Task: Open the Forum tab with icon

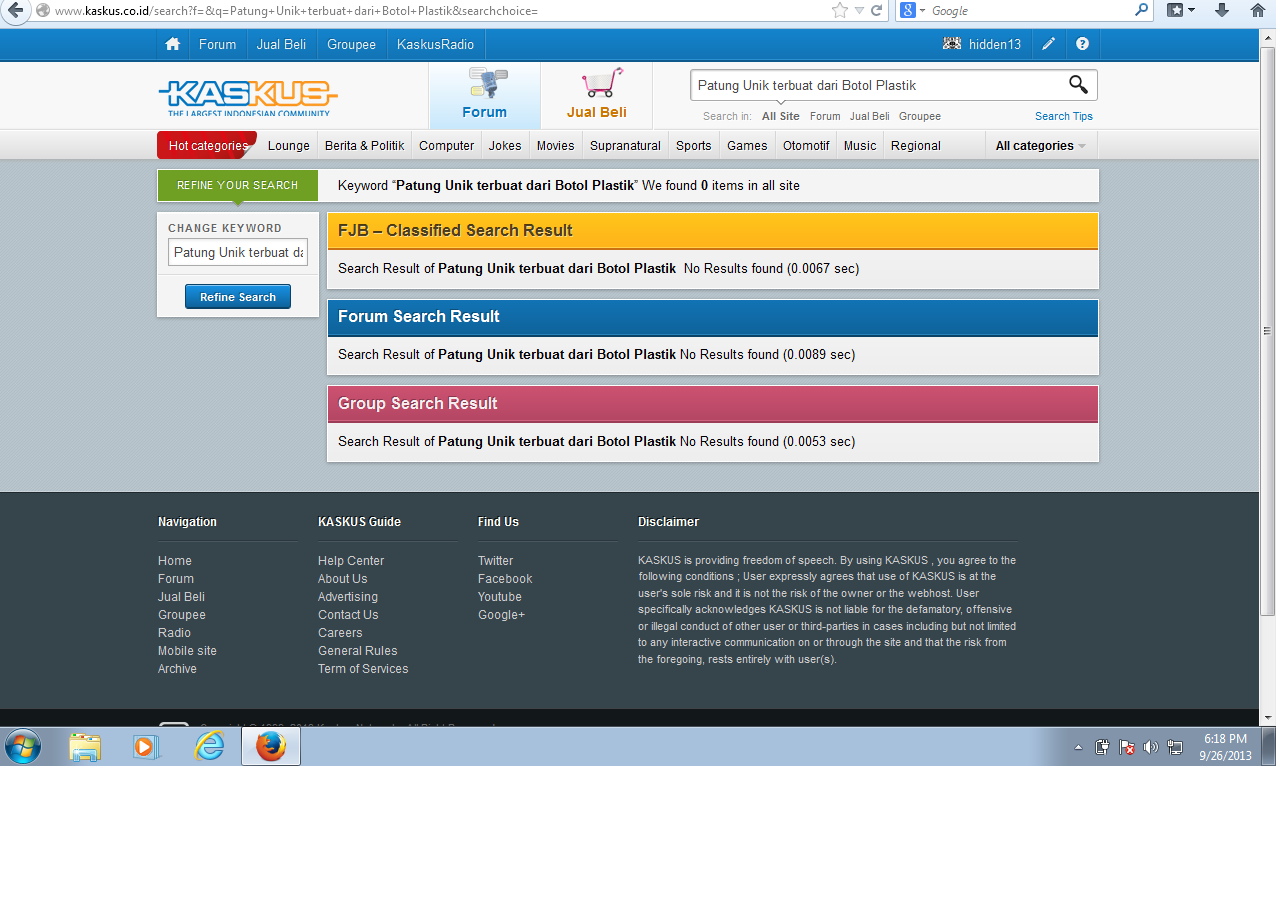Action: click(x=485, y=95)
